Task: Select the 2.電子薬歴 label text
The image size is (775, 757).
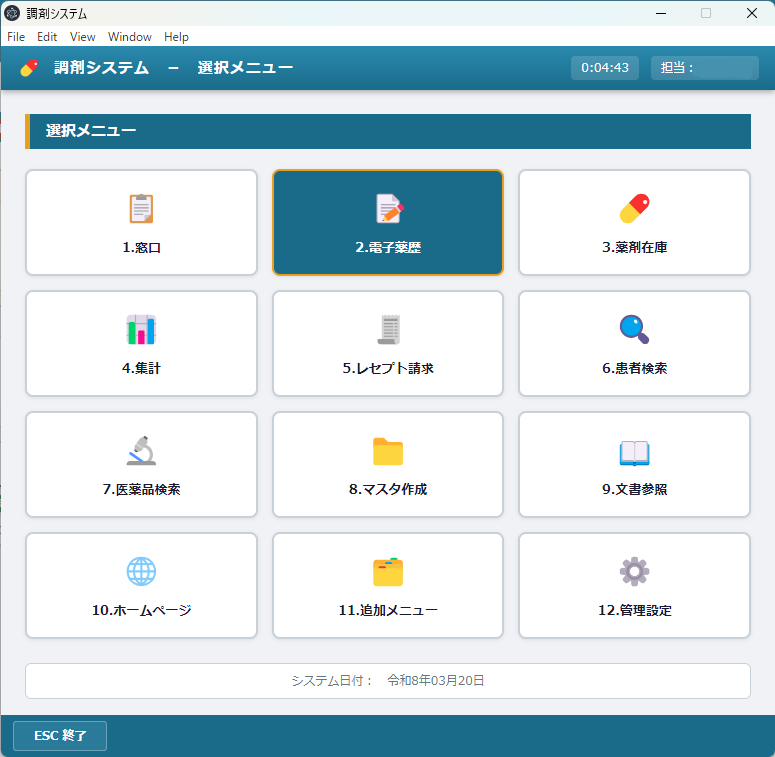Action: click(388, 247)
